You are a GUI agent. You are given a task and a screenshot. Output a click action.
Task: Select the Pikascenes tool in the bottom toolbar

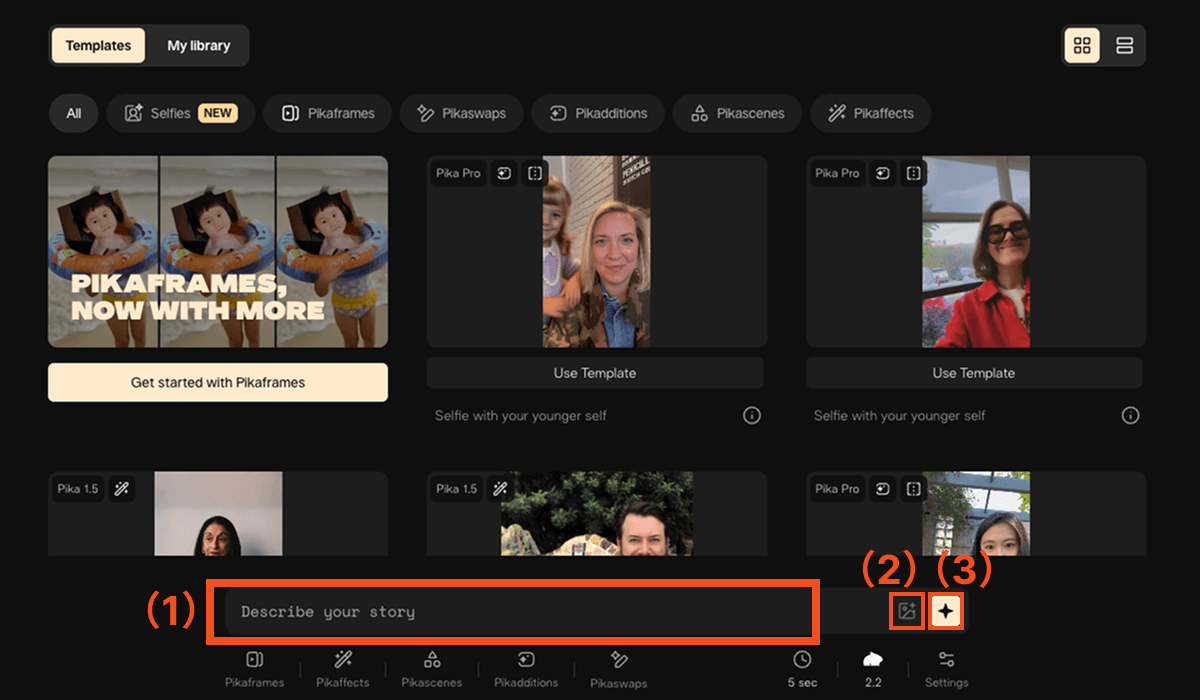point(432,669)
